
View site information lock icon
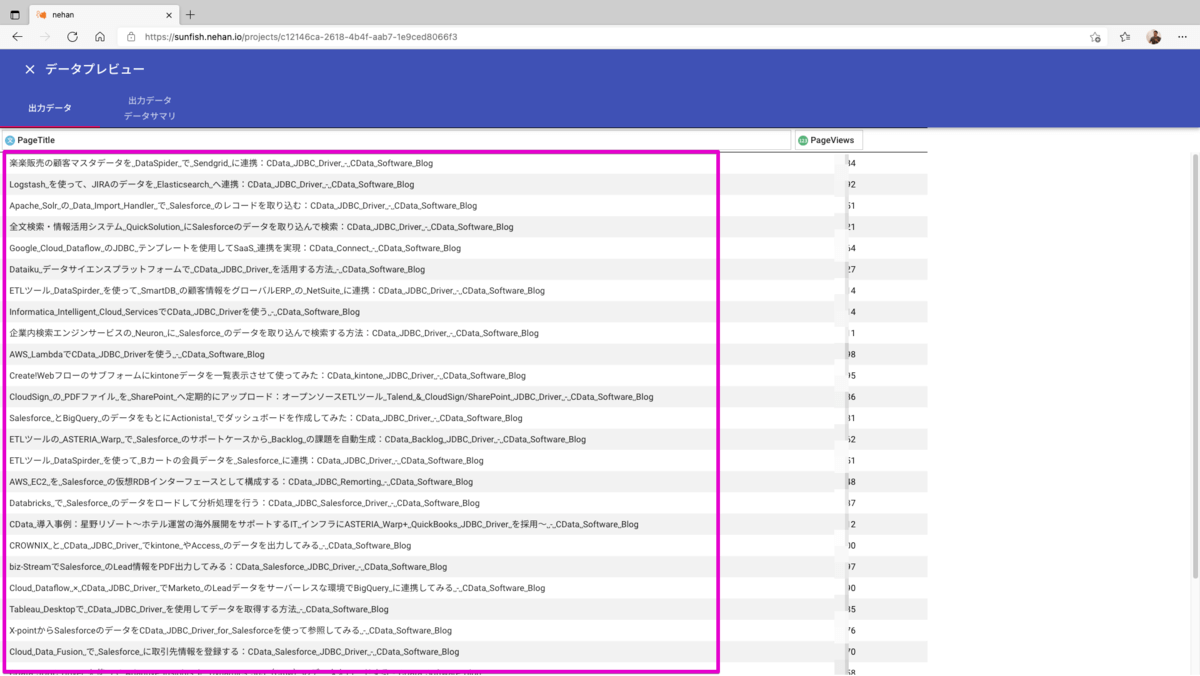tap(131, 37)
